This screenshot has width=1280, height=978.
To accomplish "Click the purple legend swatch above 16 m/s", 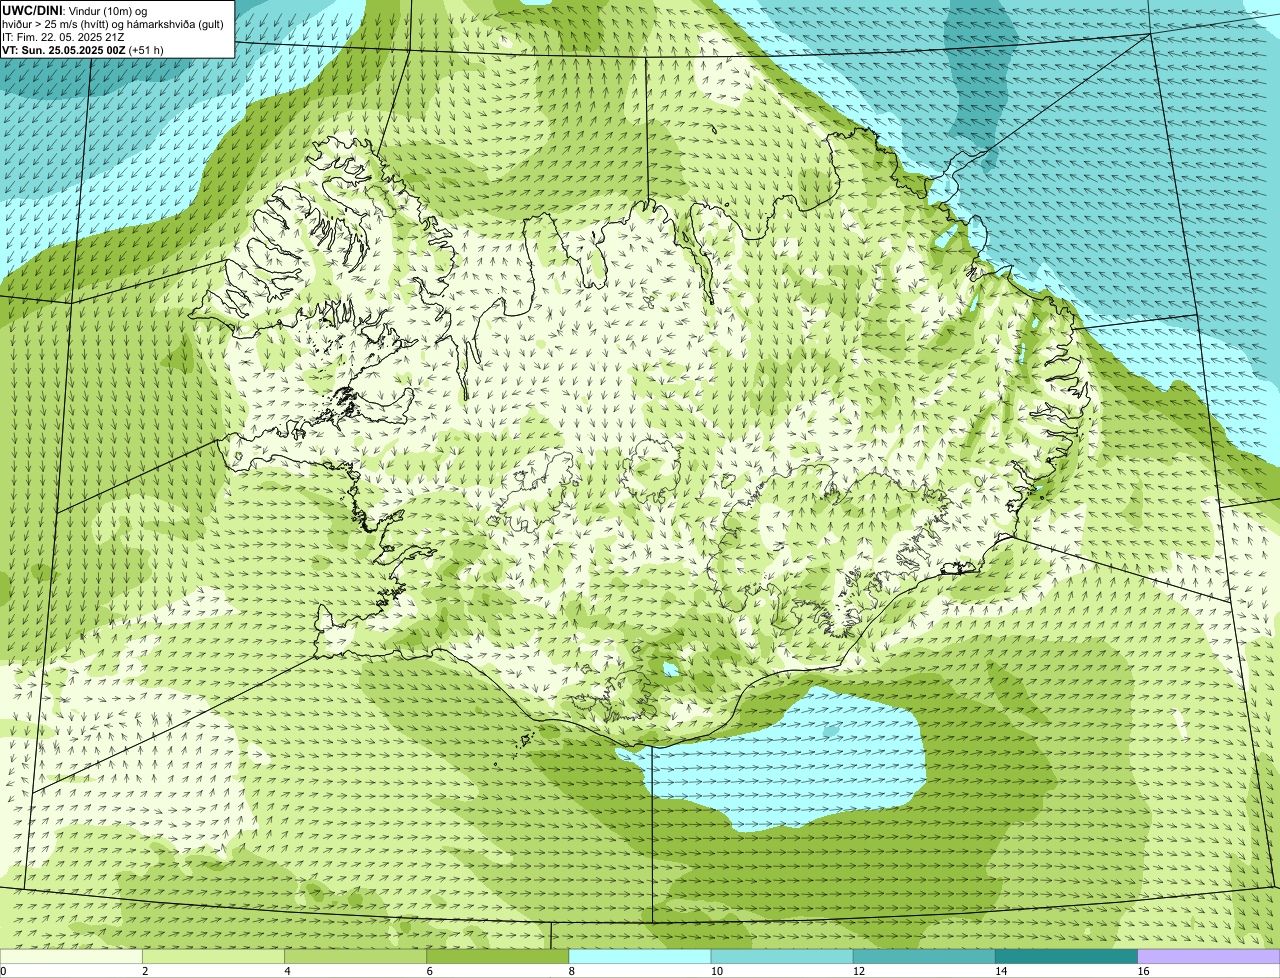I will click(x=1208, y=957).
